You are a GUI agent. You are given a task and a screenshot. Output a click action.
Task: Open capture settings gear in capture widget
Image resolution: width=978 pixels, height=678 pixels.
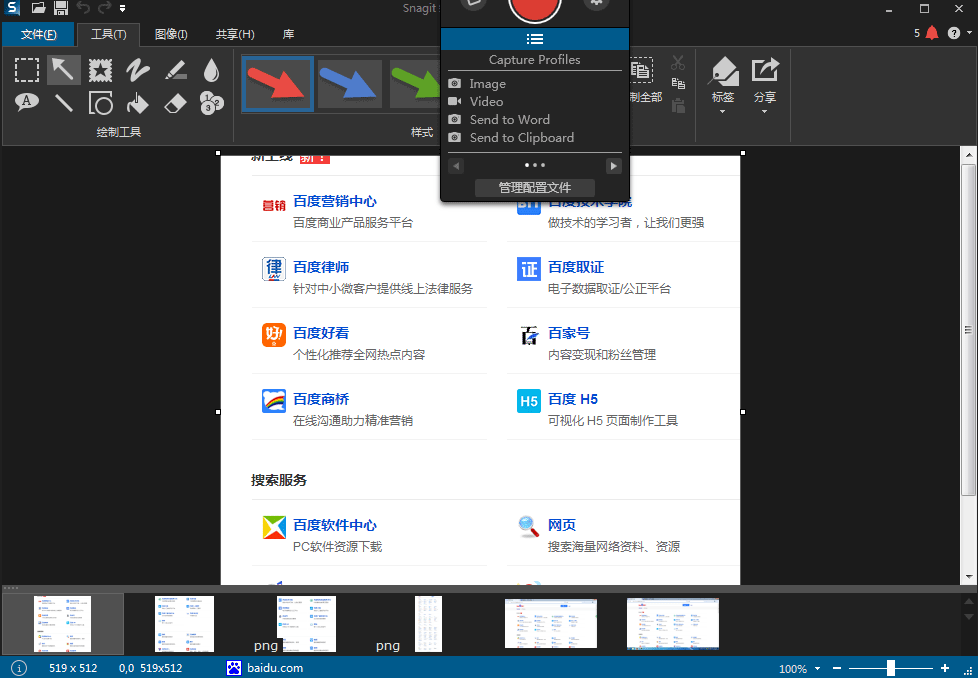click(596, 3)
